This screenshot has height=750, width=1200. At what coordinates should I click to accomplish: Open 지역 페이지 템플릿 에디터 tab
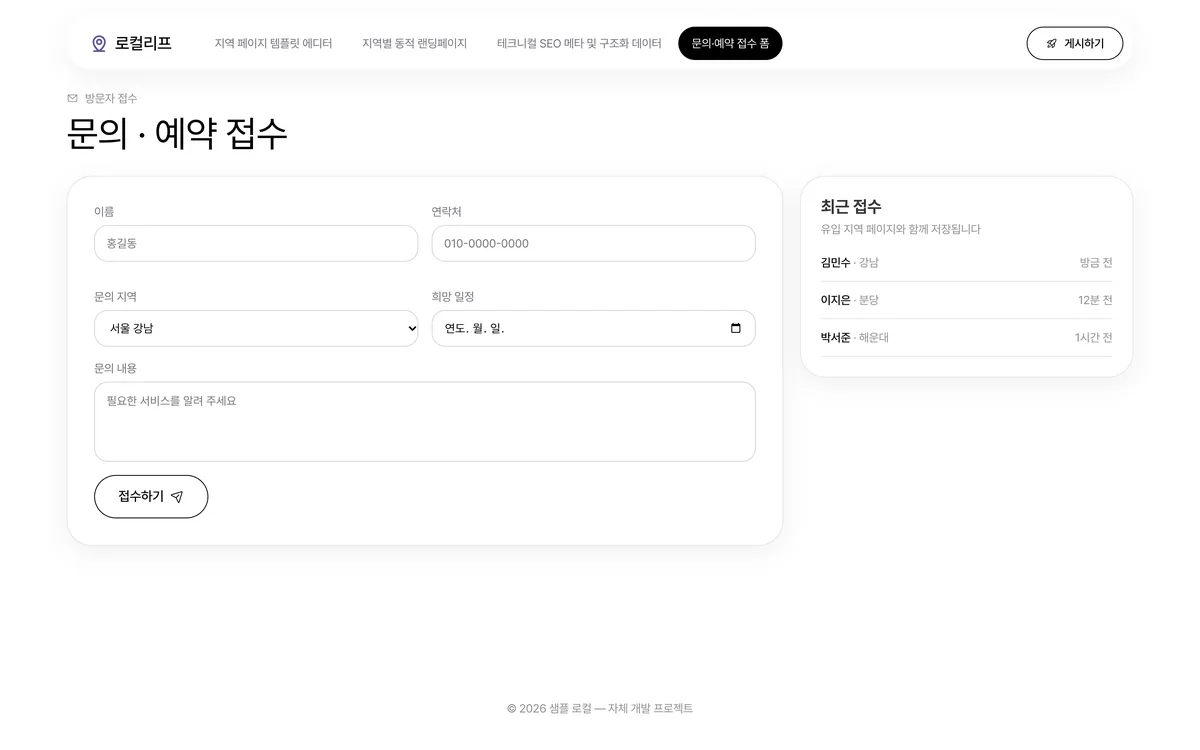273,44
